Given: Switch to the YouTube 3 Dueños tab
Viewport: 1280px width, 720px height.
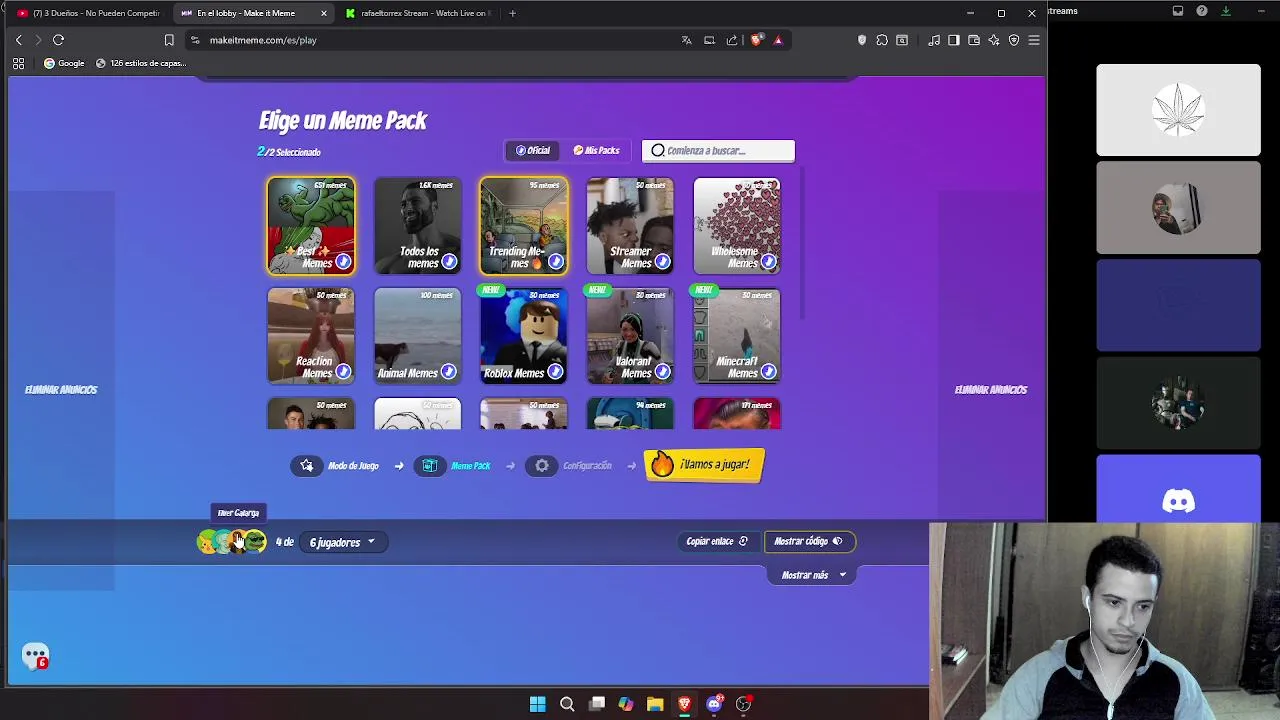Looking at the screenshot, I should (88, 13).
